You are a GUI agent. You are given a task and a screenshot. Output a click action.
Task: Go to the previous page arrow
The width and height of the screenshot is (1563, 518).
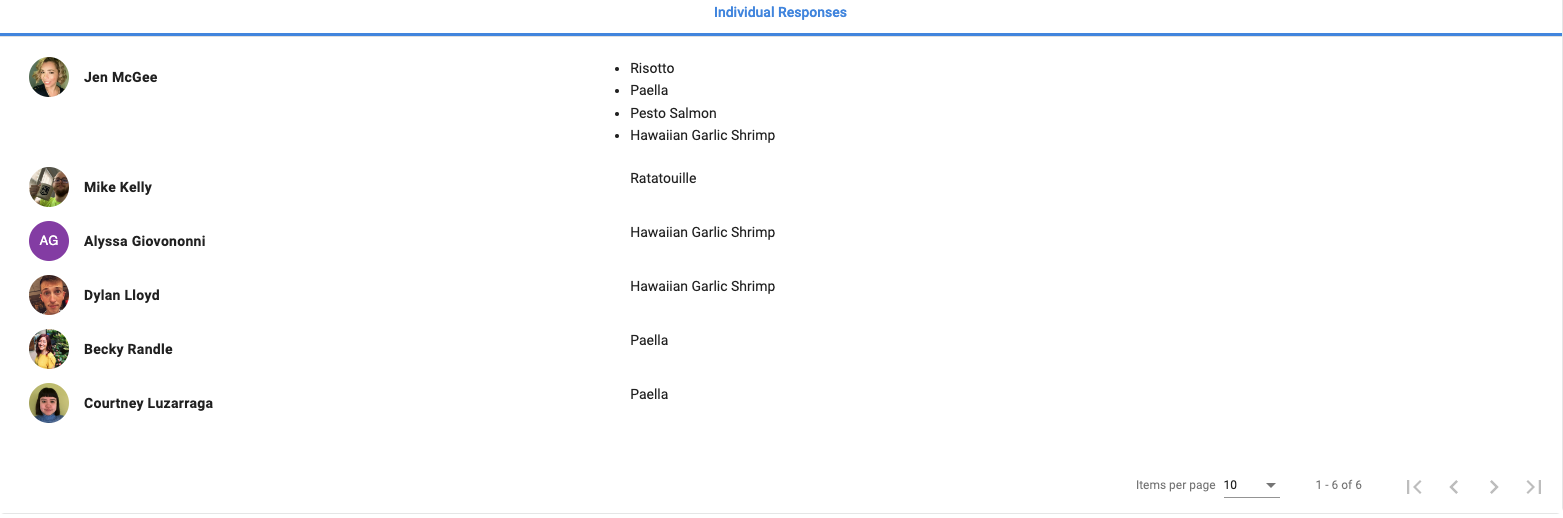[1454, 486]
